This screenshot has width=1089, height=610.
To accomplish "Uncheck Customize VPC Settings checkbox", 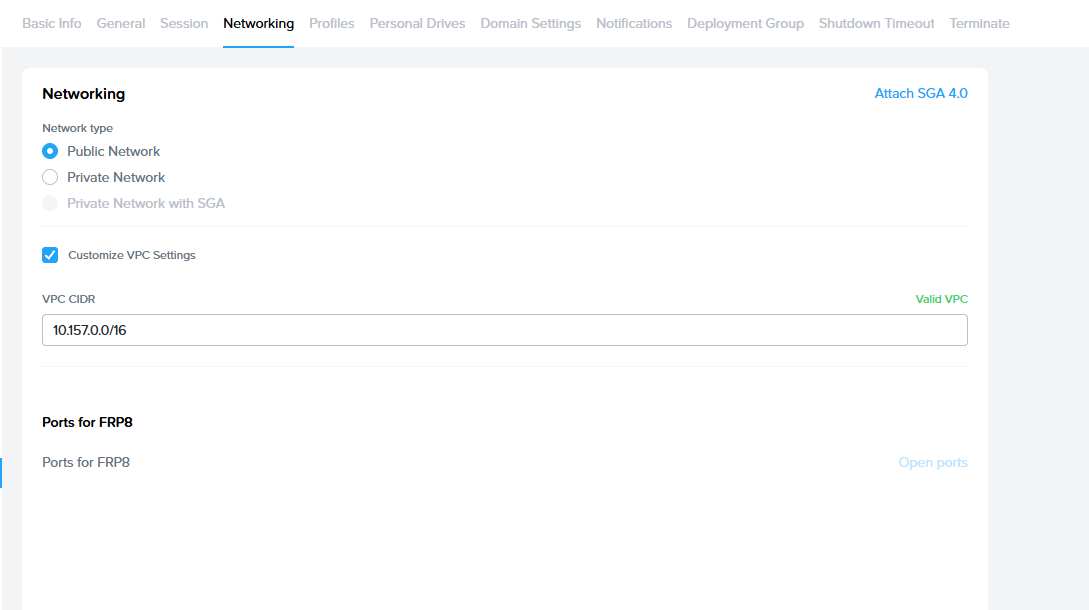I will [50, 255].
